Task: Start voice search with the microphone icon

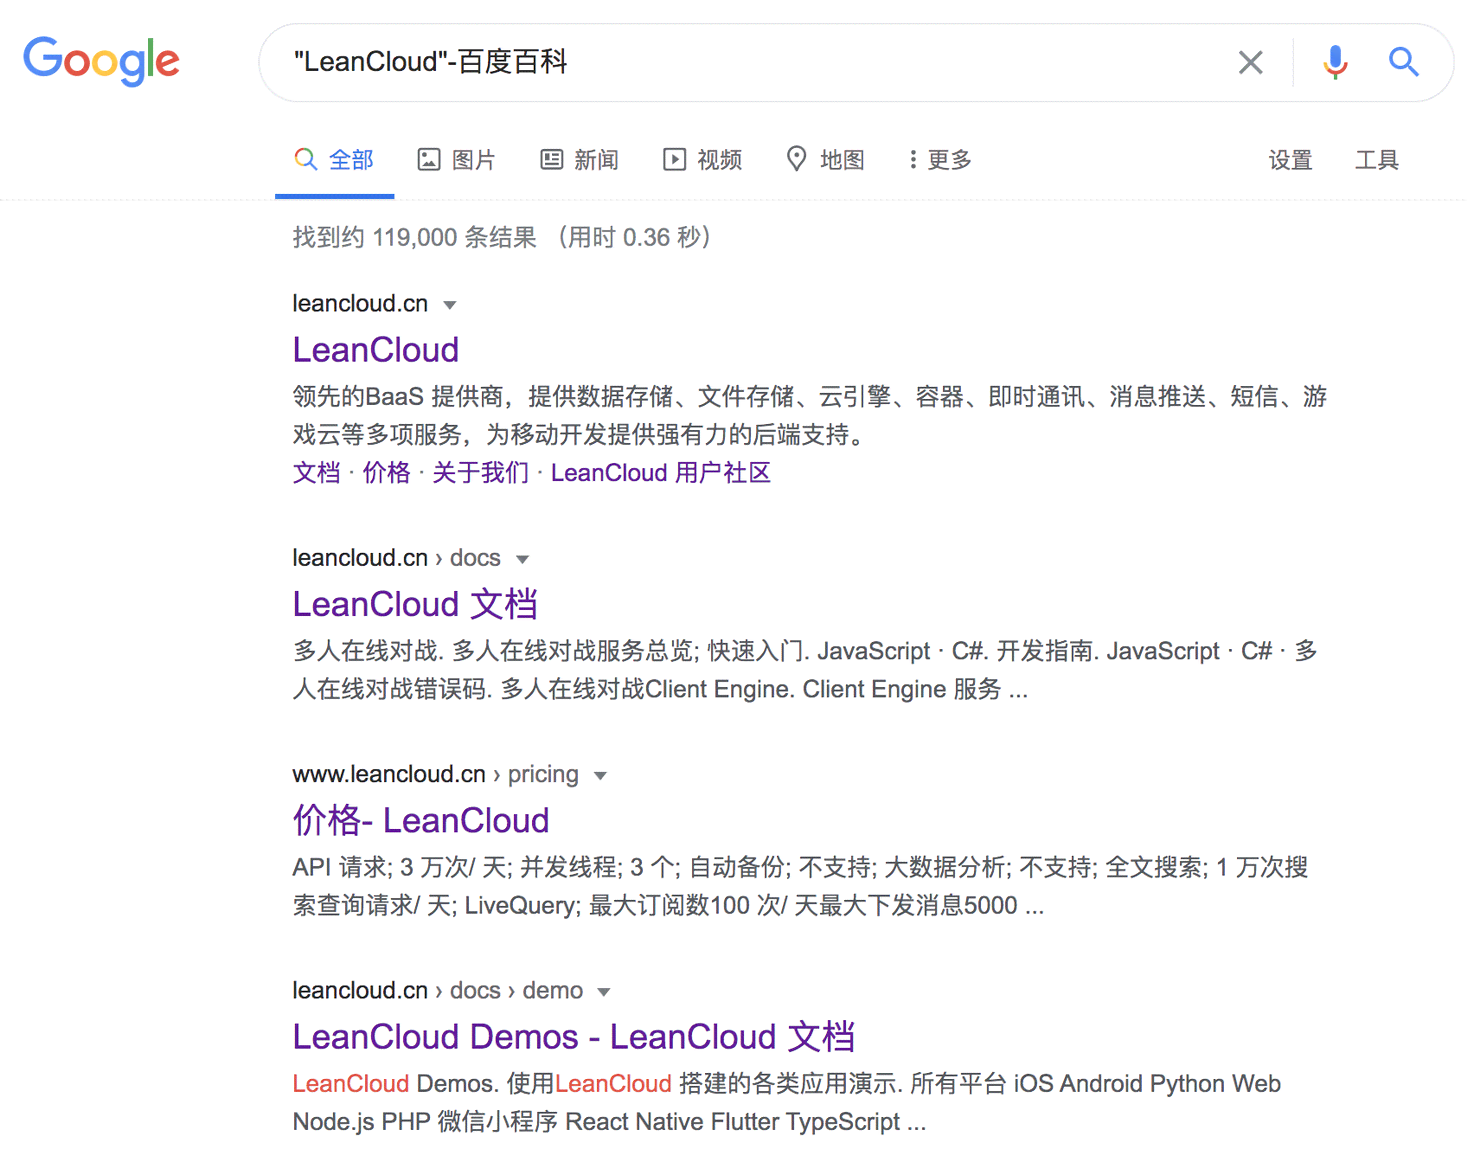Action: pos(1335,62)
